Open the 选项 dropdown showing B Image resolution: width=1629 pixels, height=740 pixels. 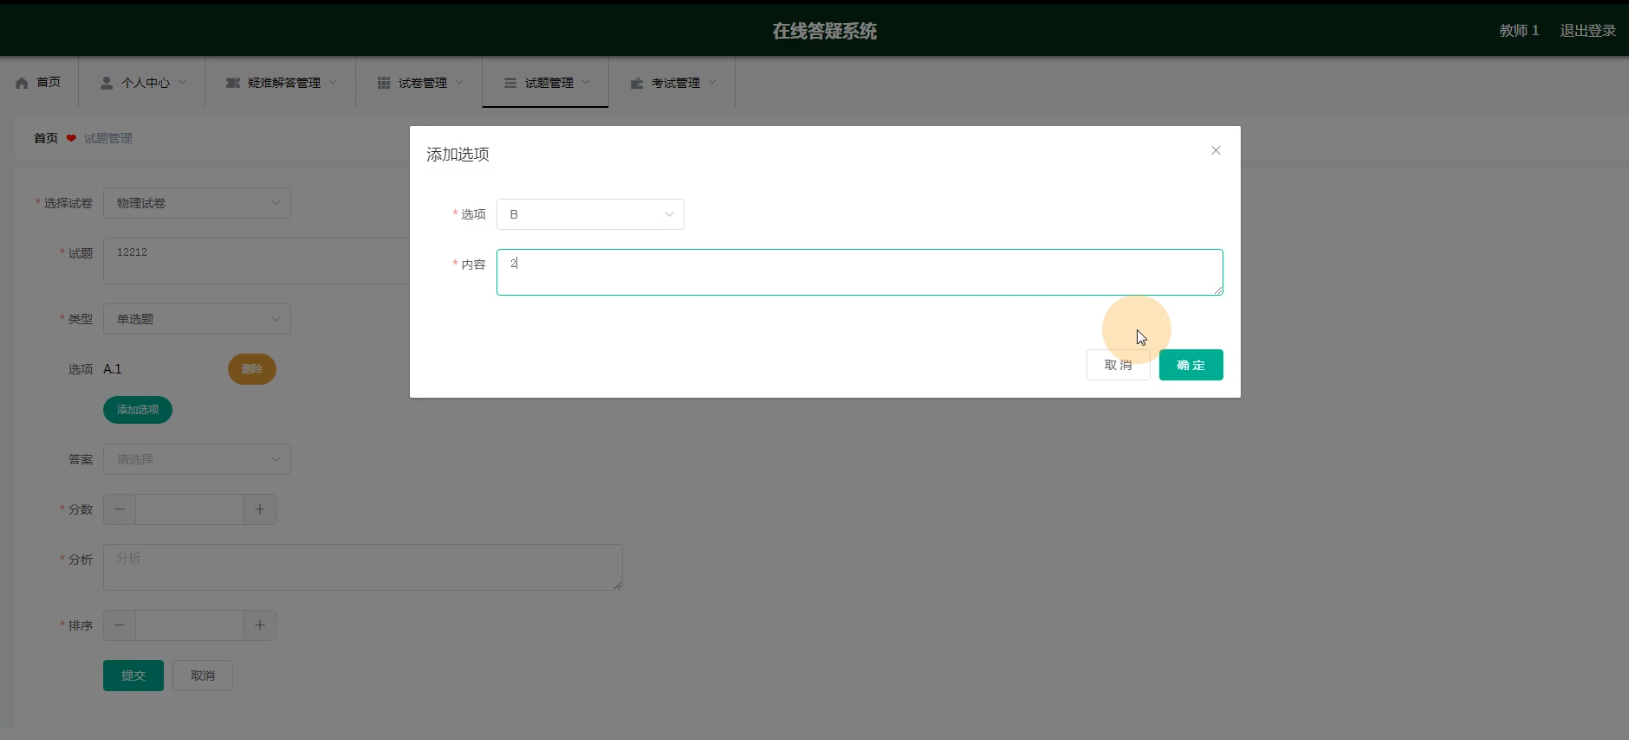point(590,214)
